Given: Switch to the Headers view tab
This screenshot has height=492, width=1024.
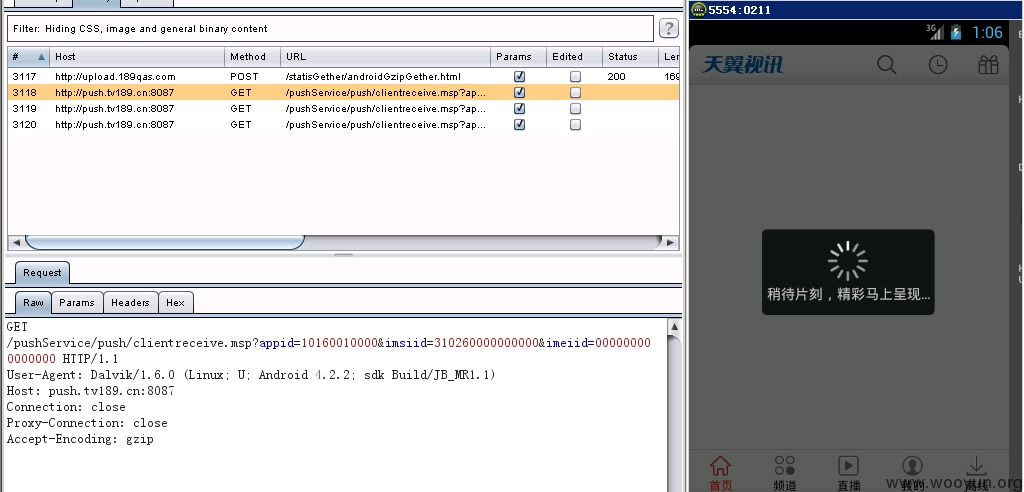Looking at the screenshot, I should (131, 303).
